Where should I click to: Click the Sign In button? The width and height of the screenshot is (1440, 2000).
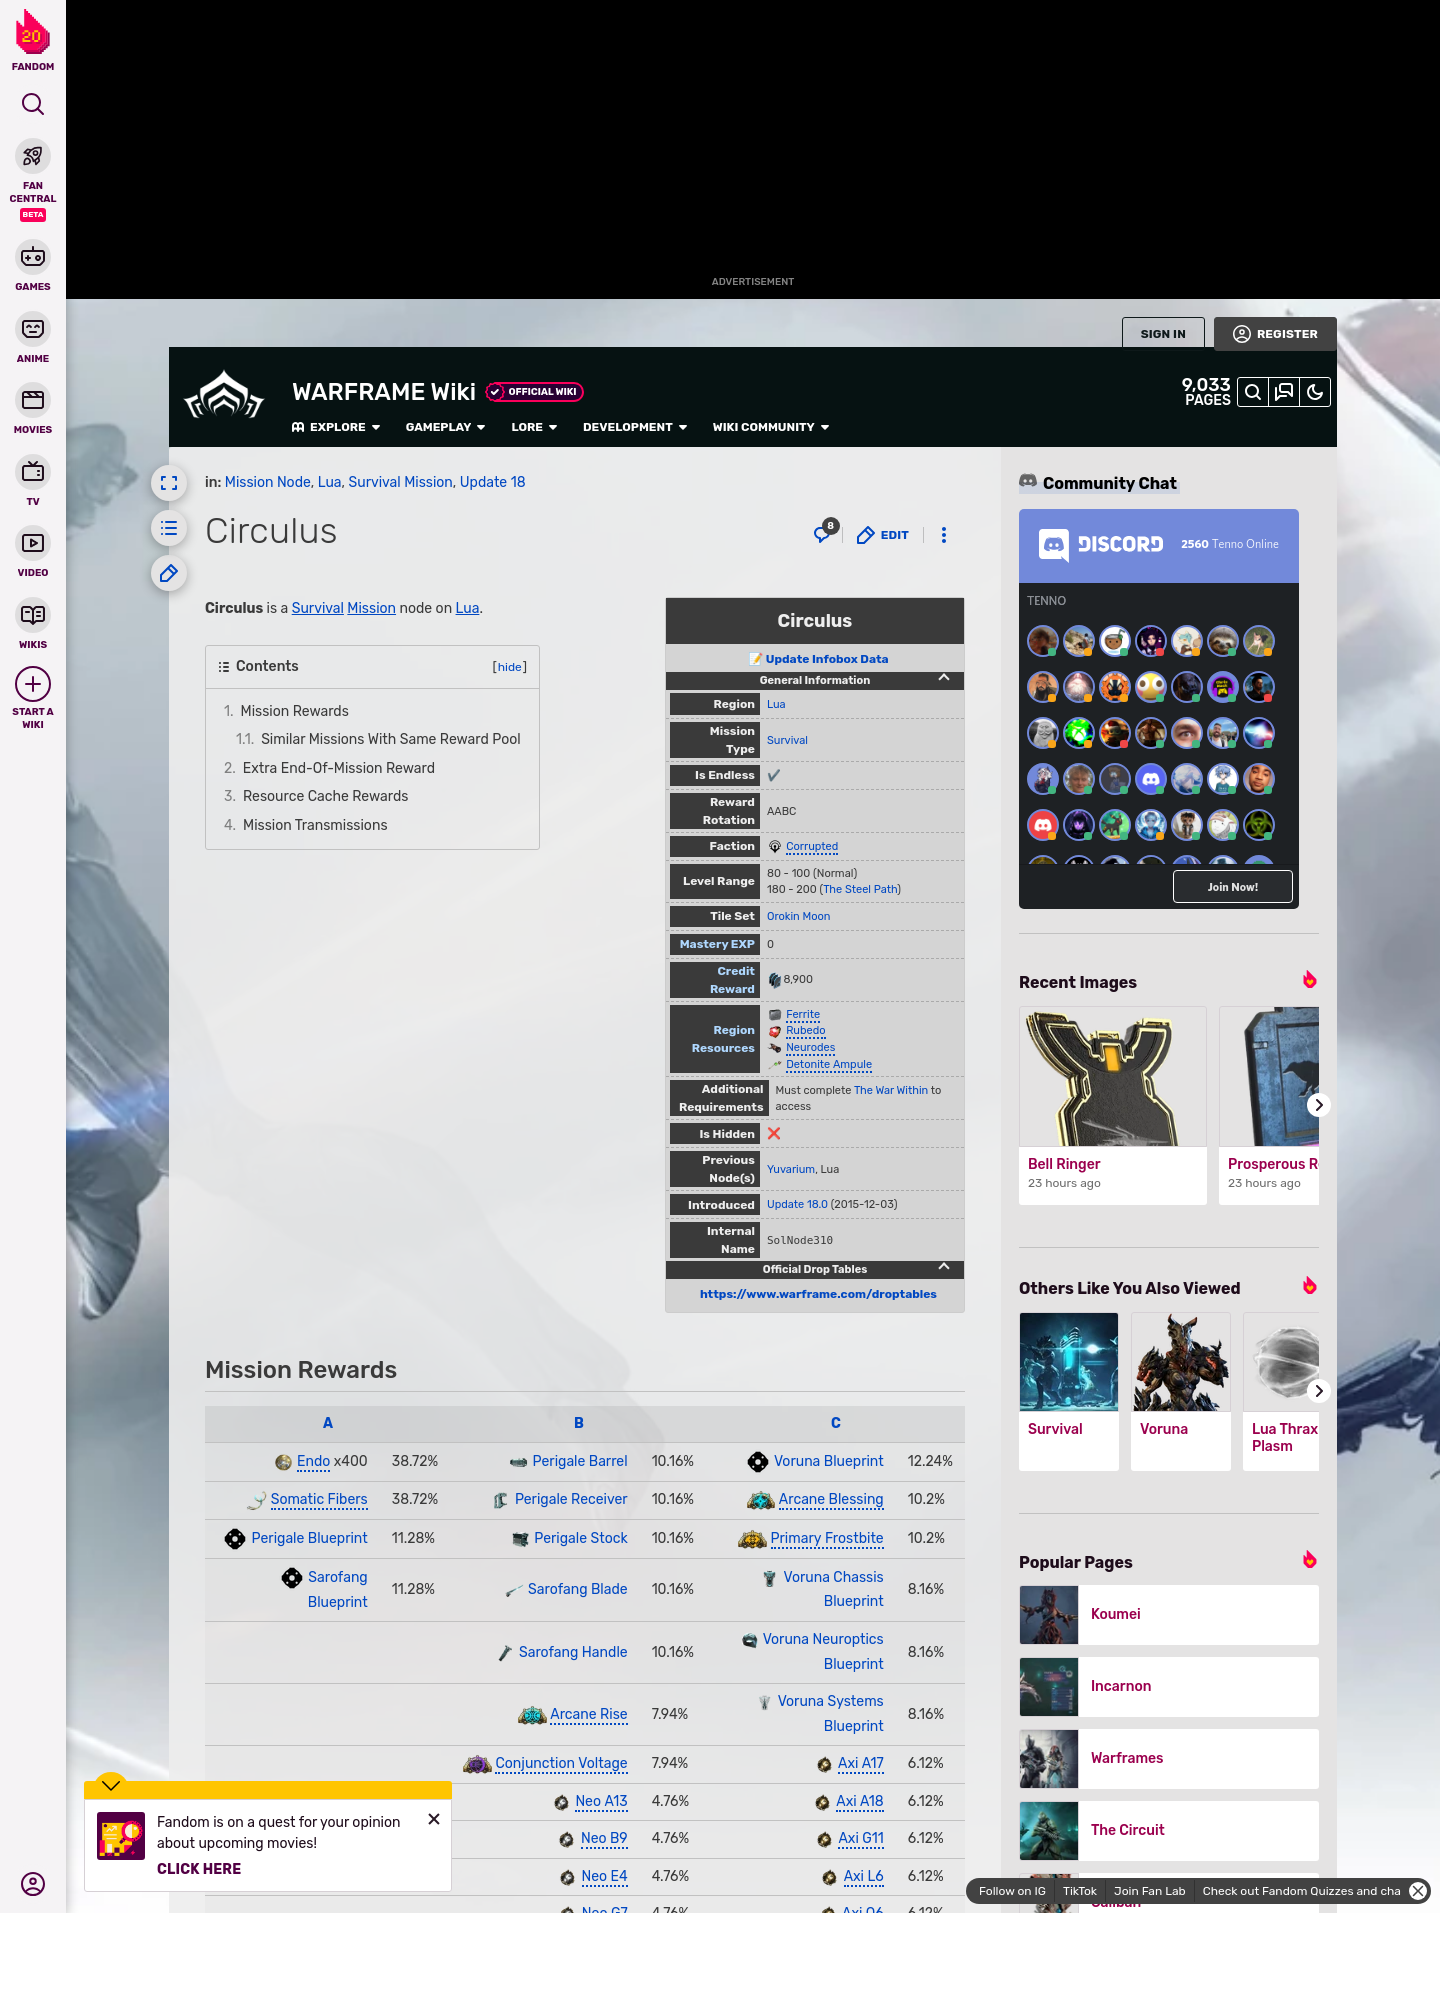[x=1163, y=334]
